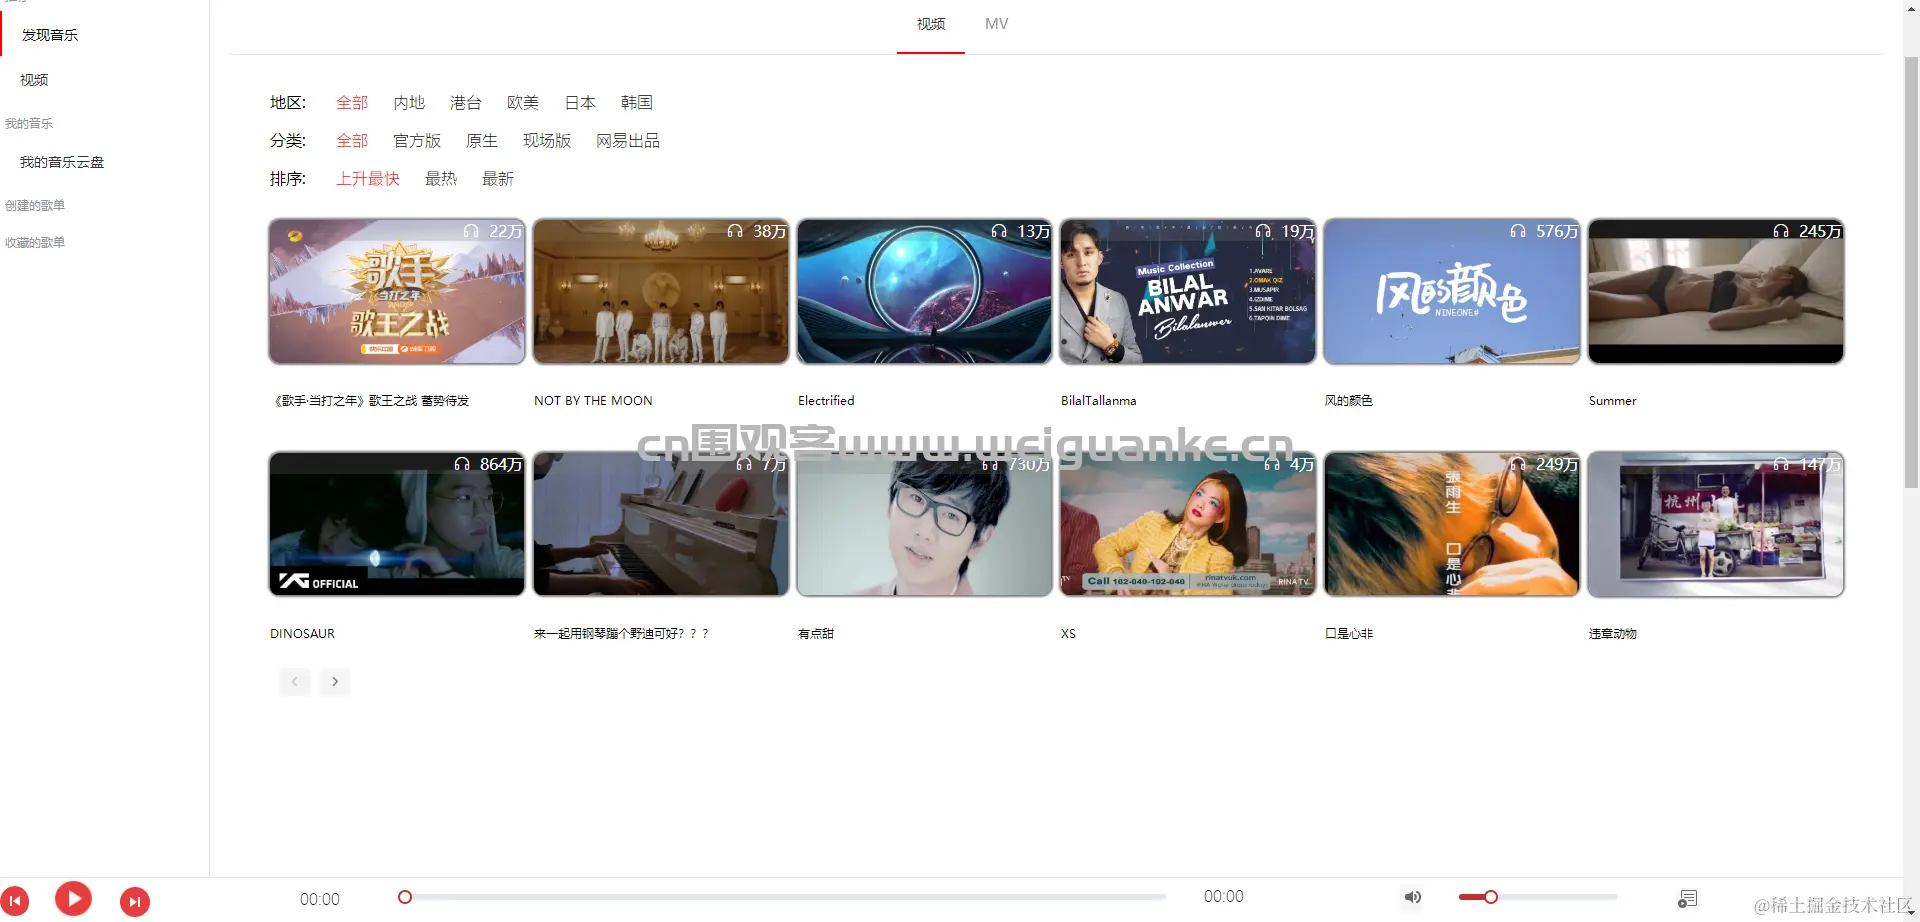The width and height of the screenshot is (1920, 922).
Task: Open the NOT BY THE MOON thumbnail
Action: pos(661,291)
